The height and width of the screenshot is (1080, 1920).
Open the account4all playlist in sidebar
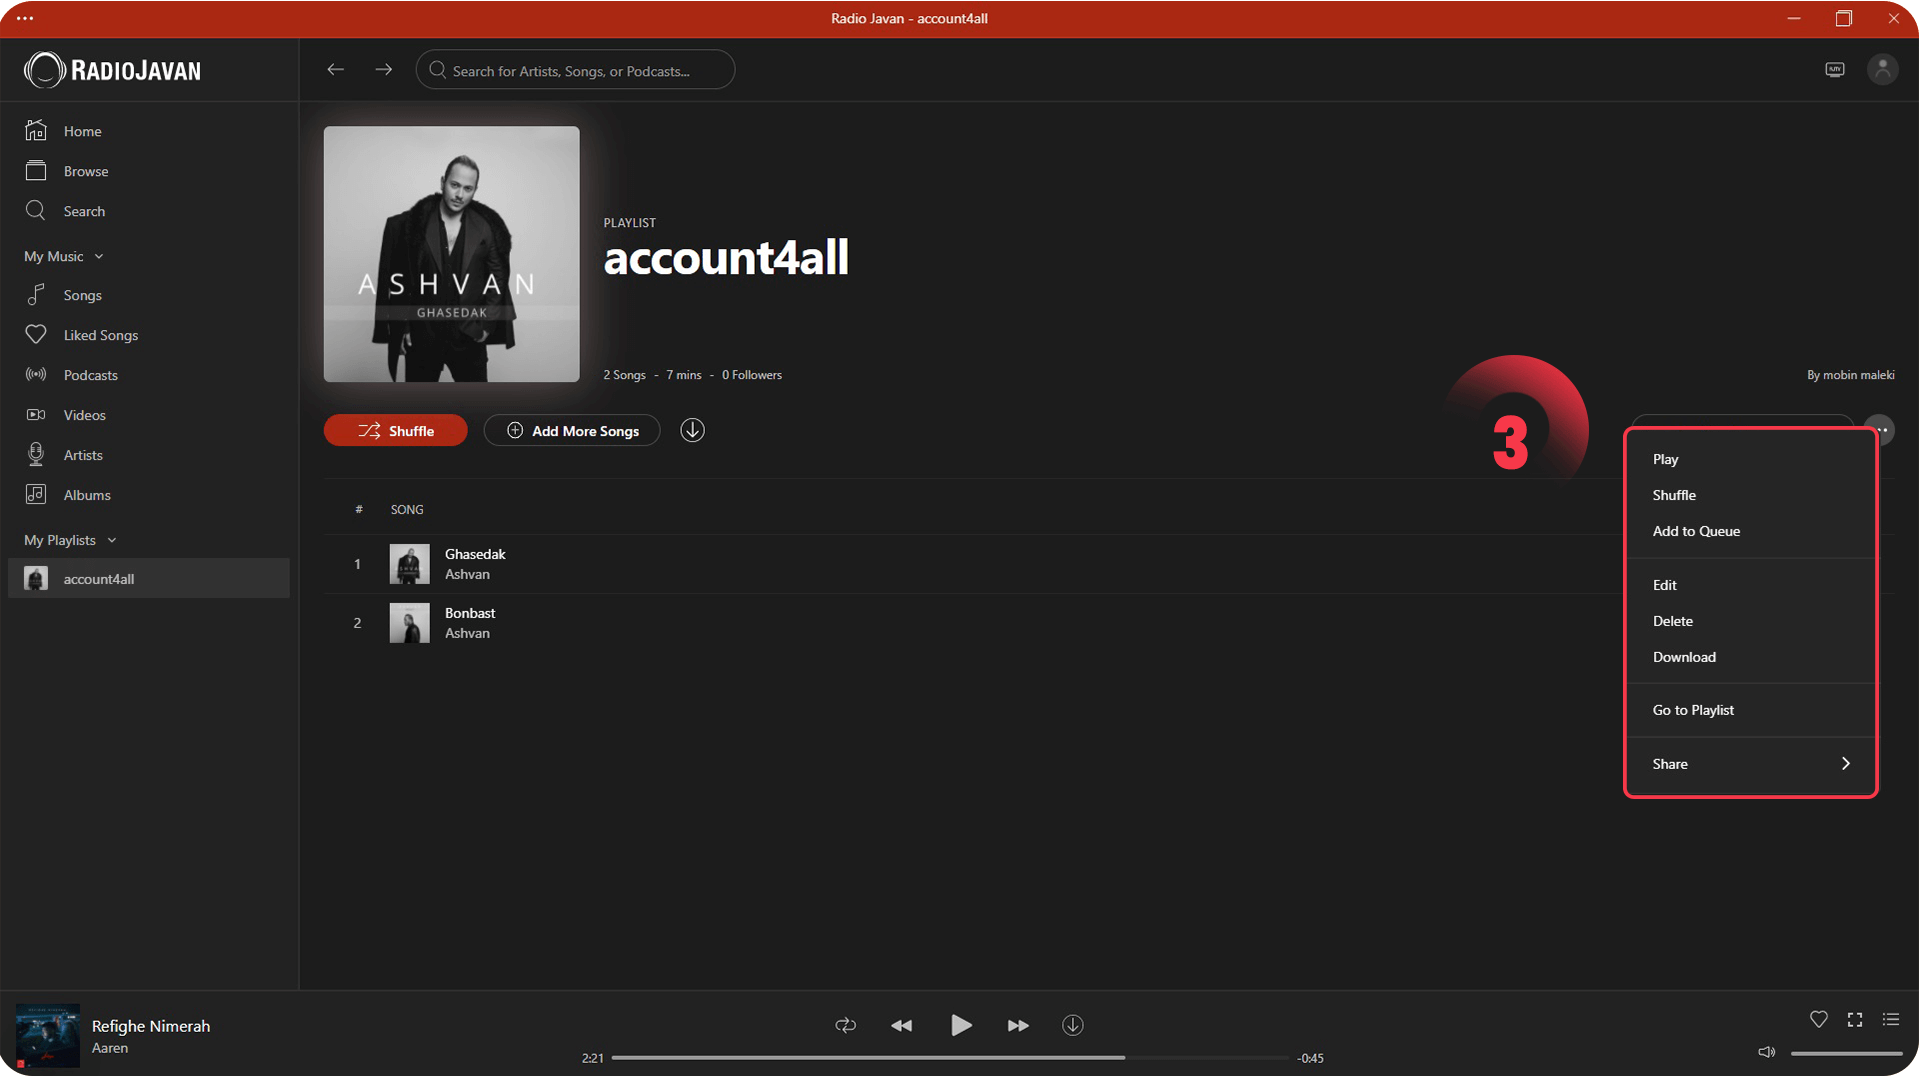tap(148, 578)
